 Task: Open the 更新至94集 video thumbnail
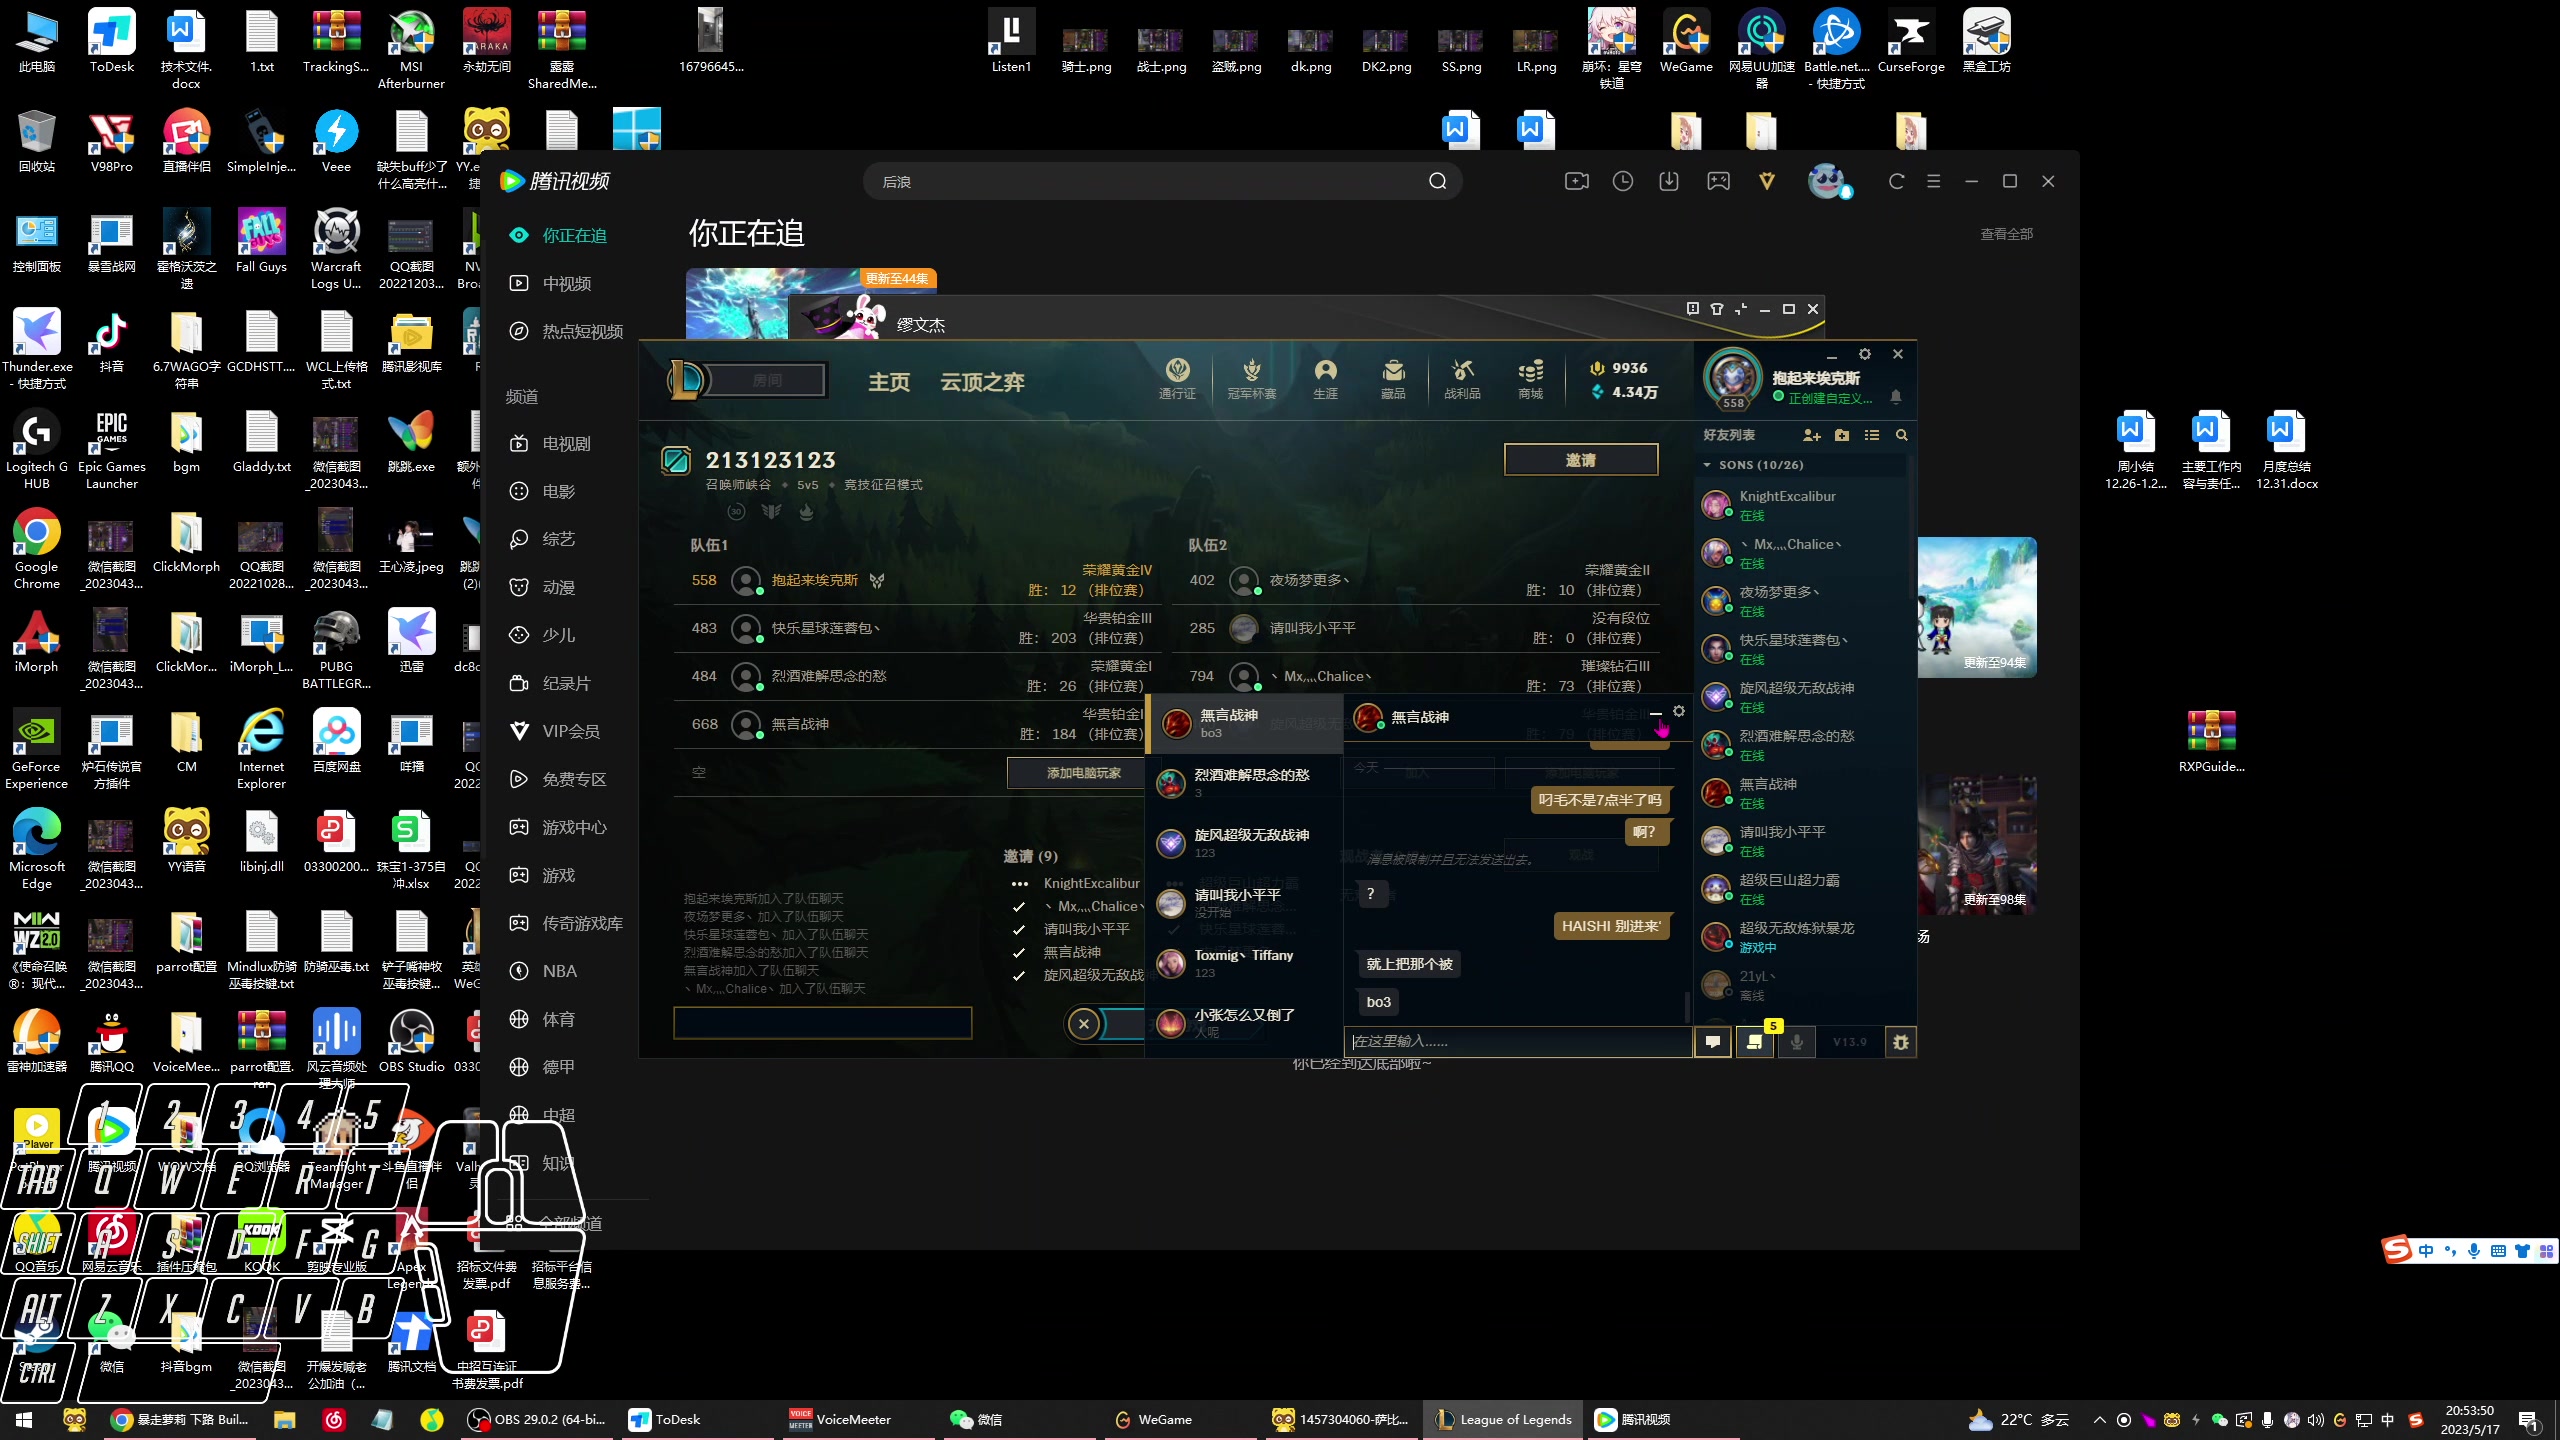[1977, 607]
